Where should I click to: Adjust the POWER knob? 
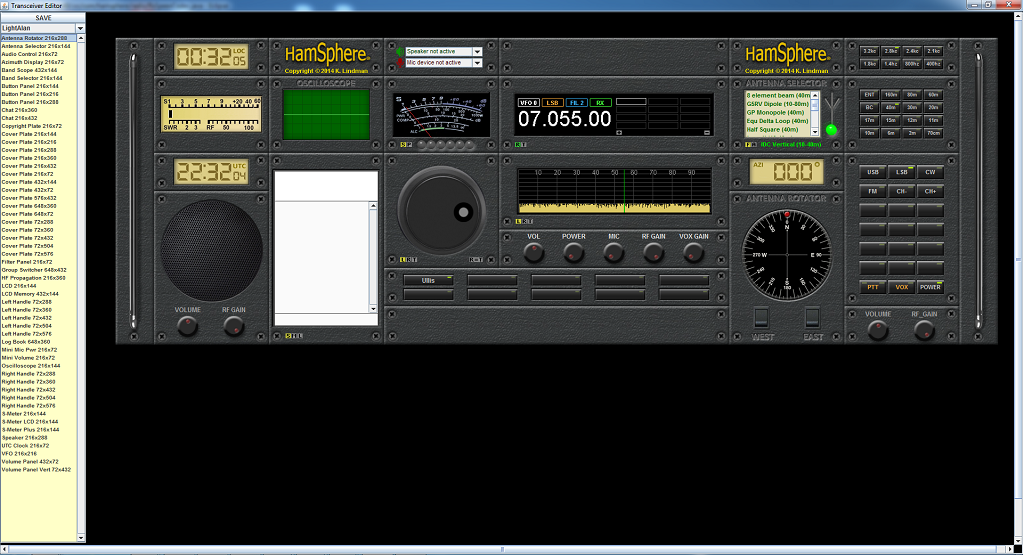click(573, 253)
